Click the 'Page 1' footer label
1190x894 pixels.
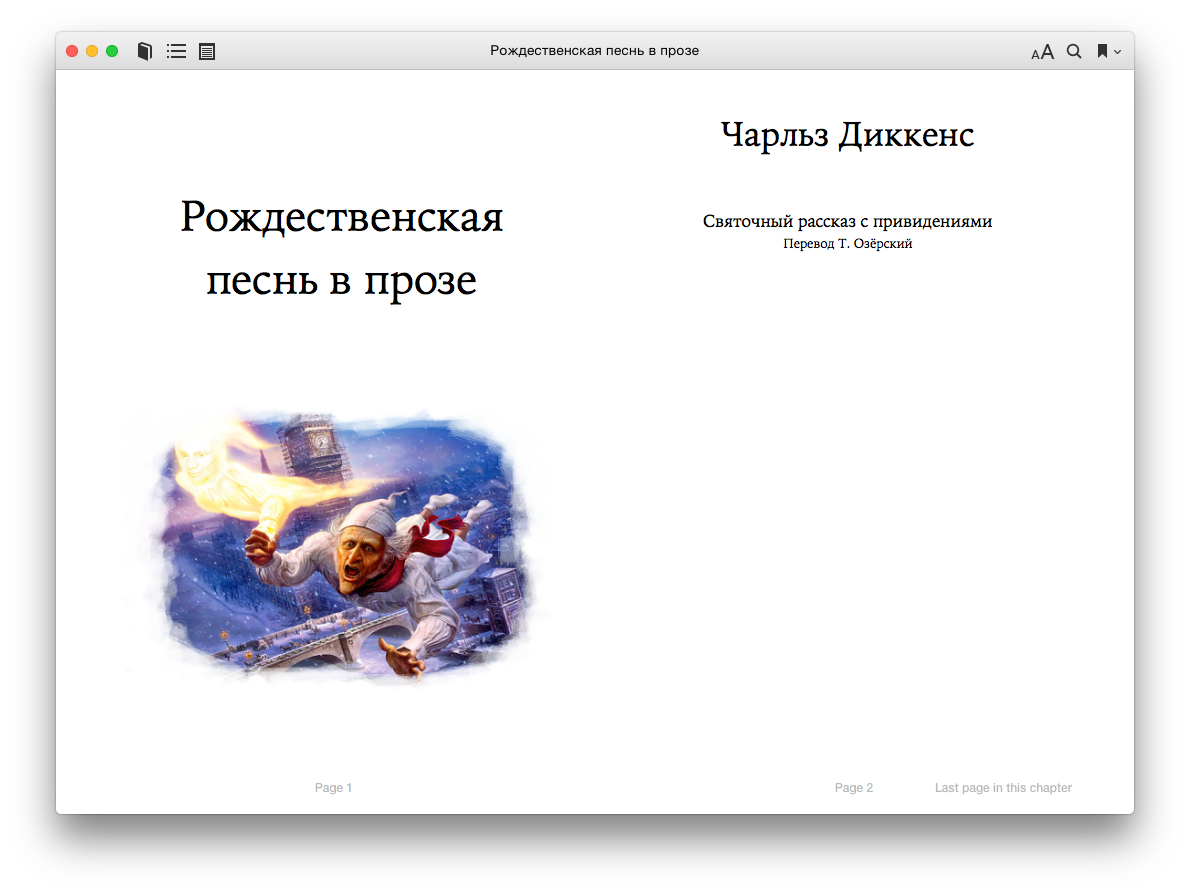pos(333,788)
